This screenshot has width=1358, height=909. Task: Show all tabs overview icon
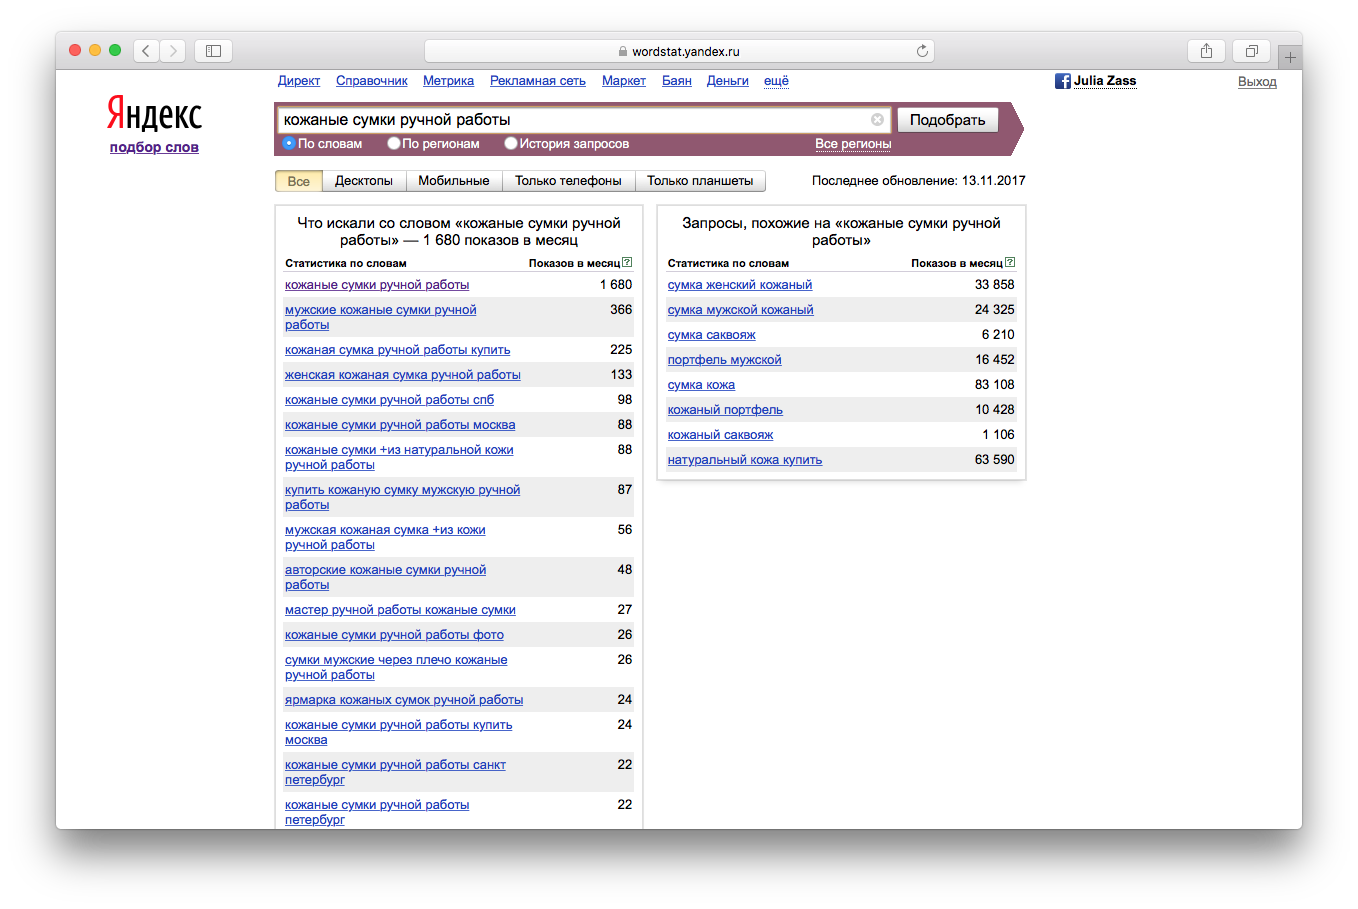(1251, 50)
